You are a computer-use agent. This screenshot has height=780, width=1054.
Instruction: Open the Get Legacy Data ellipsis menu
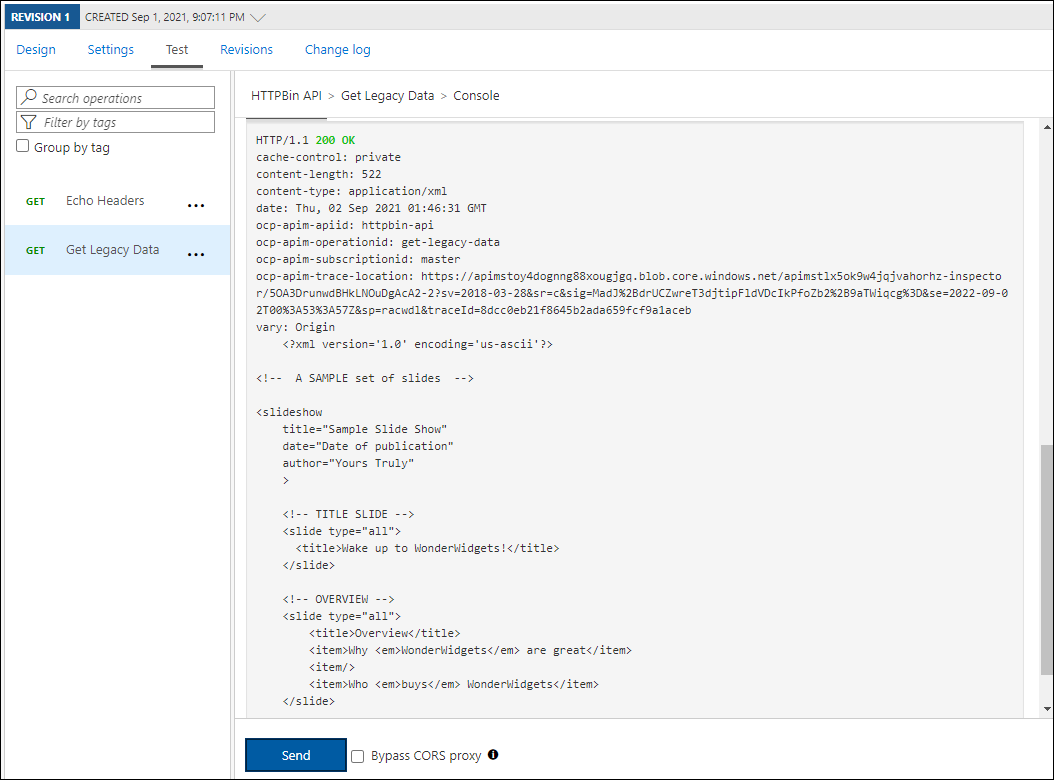tap(196, 253)
